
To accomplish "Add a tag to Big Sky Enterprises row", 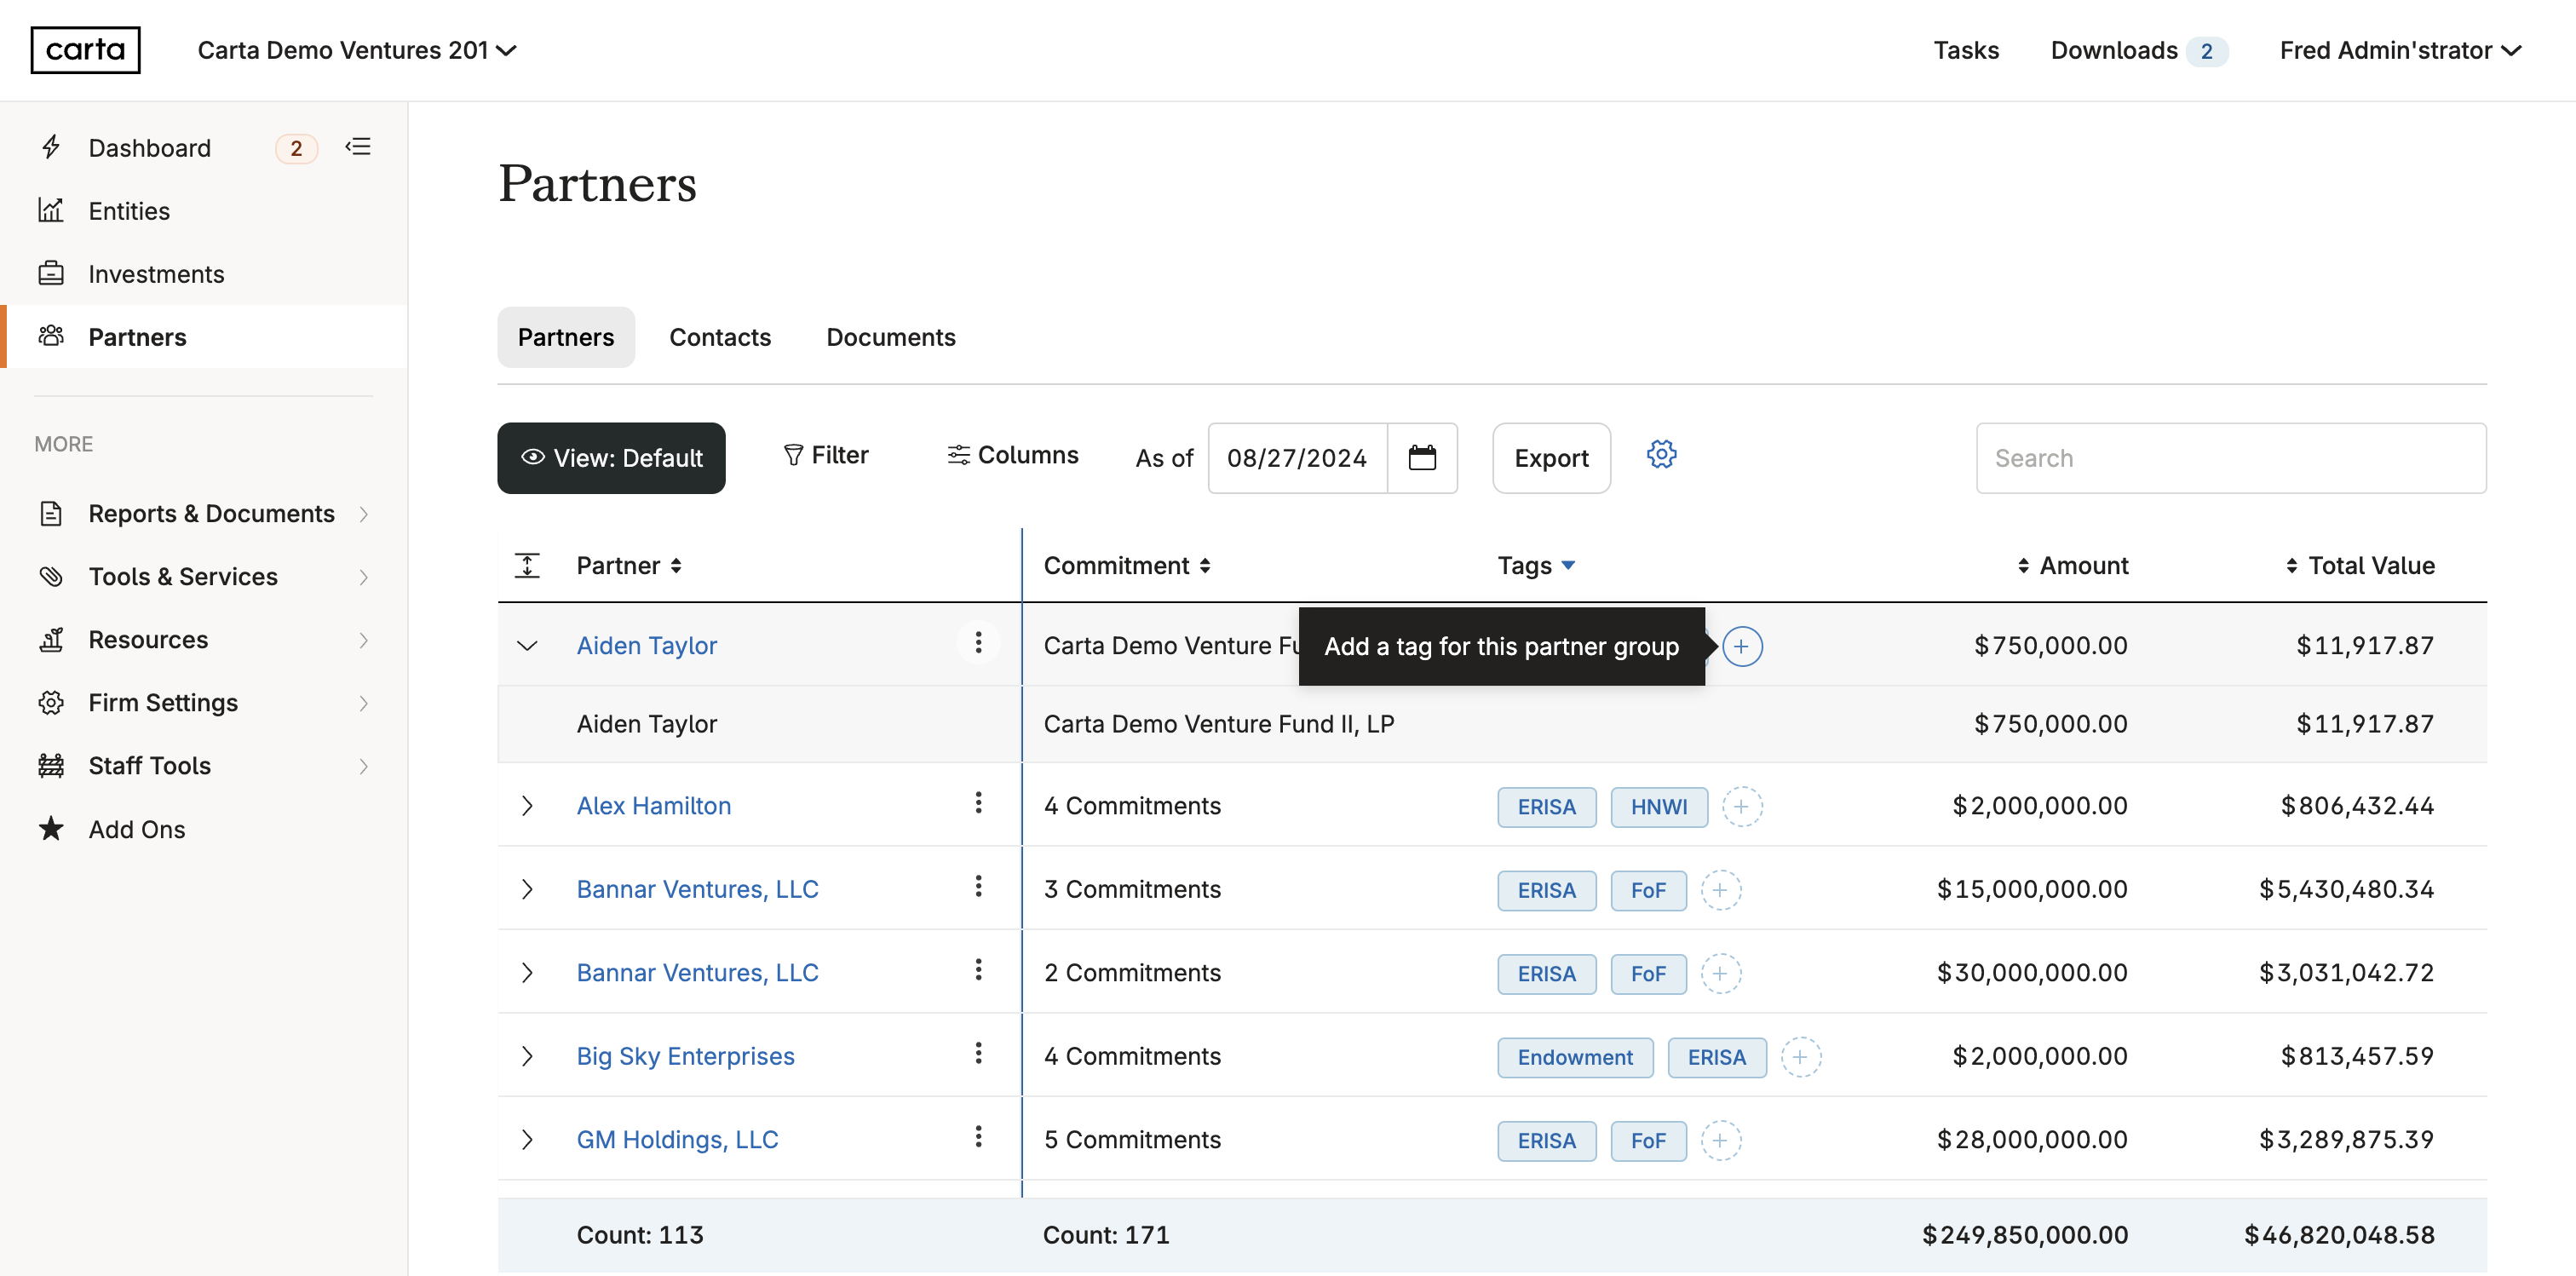I will click(1800, 1057).
